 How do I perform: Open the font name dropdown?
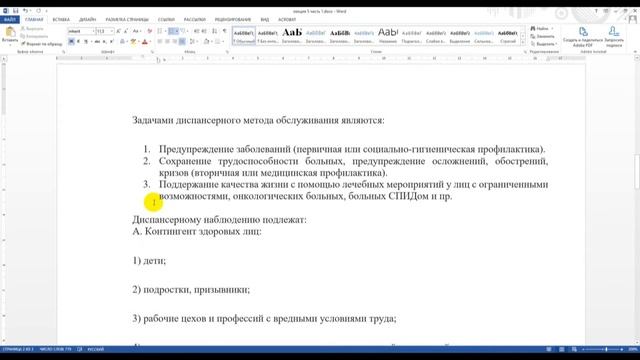93,31
